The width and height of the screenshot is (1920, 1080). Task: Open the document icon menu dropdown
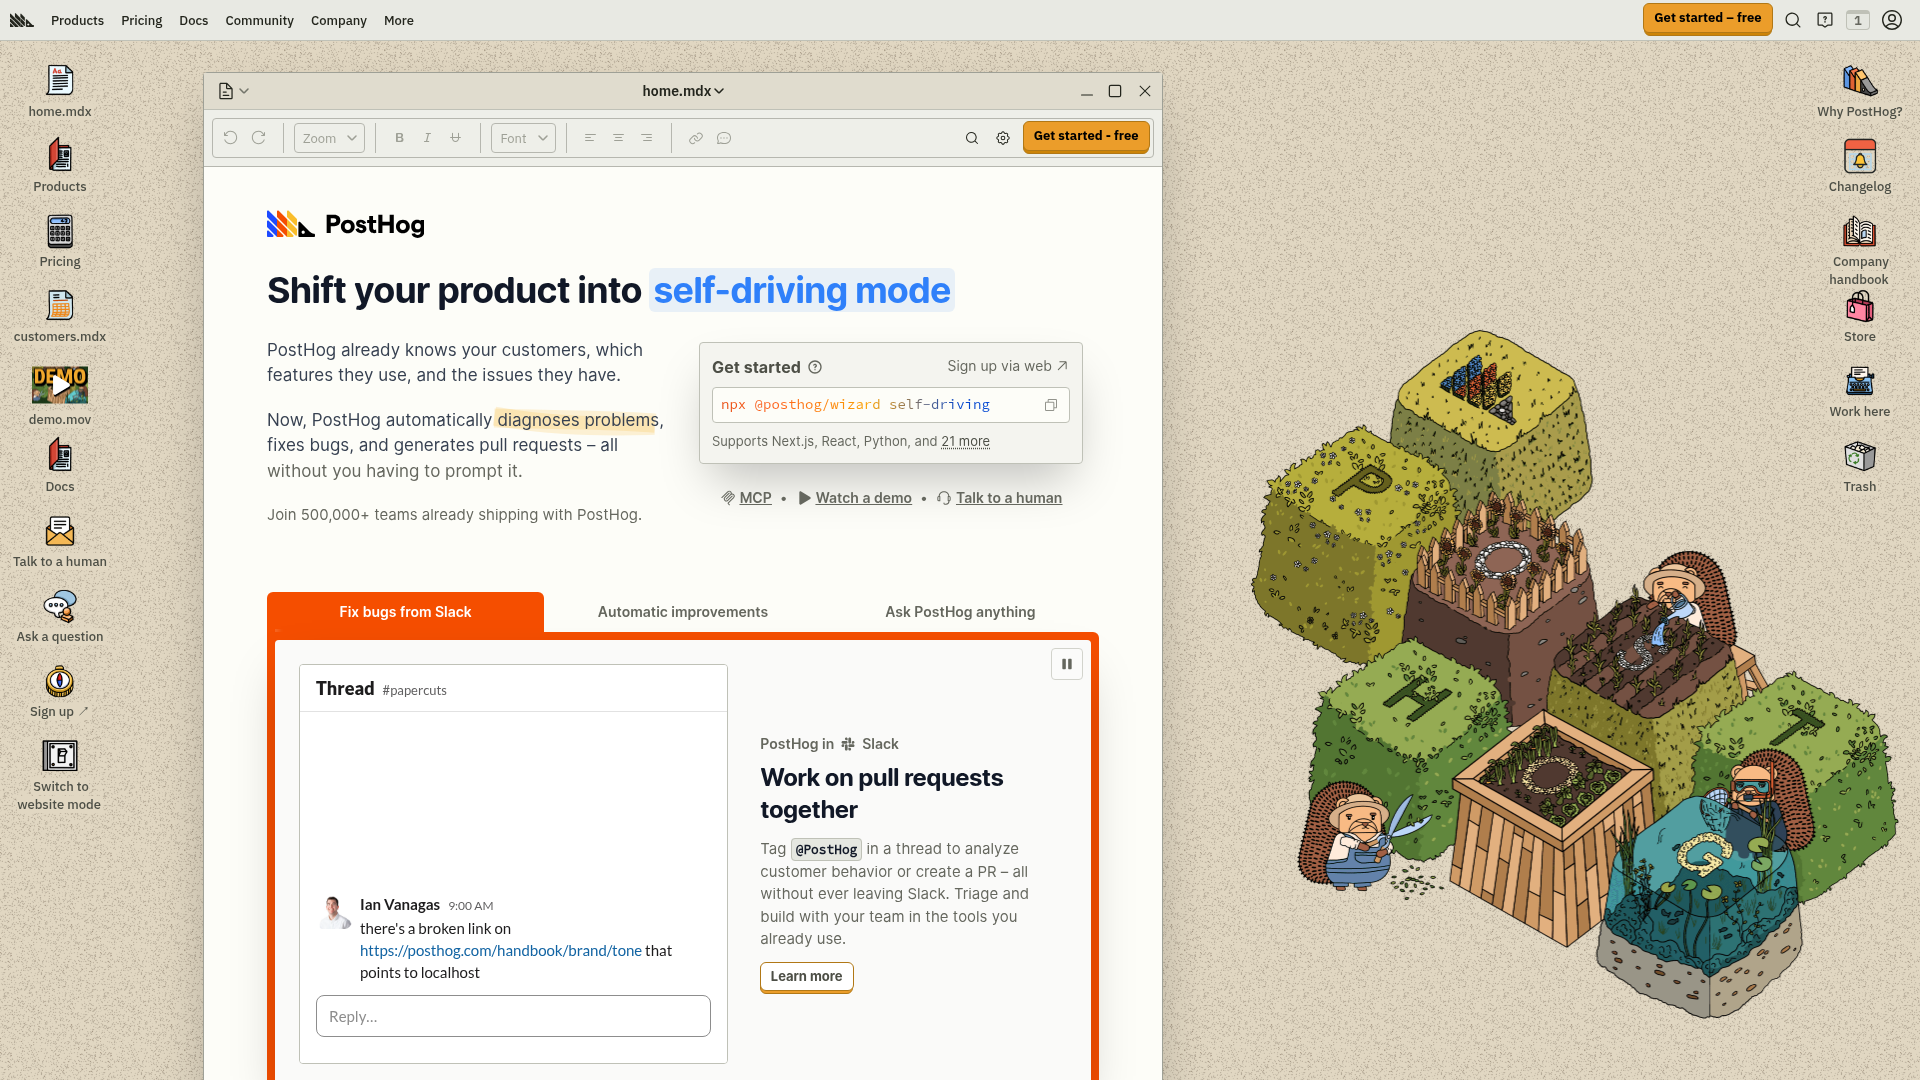pos(233,91)
